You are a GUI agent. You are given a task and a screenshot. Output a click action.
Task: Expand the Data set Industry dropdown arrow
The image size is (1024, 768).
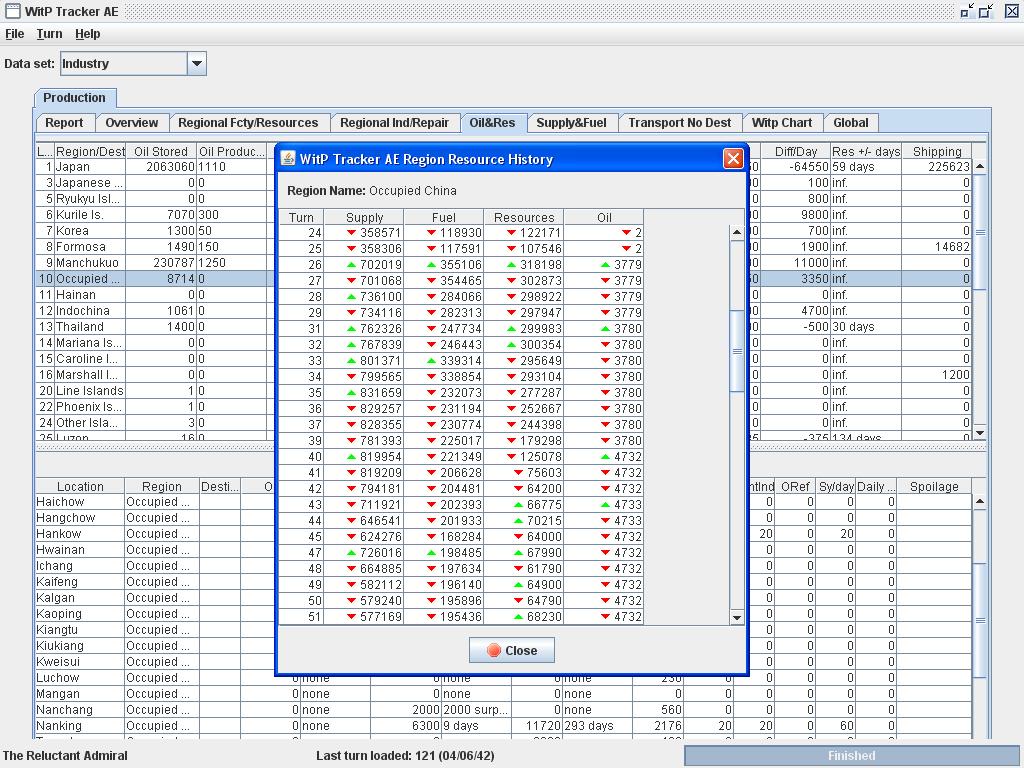tap(197, 63)
